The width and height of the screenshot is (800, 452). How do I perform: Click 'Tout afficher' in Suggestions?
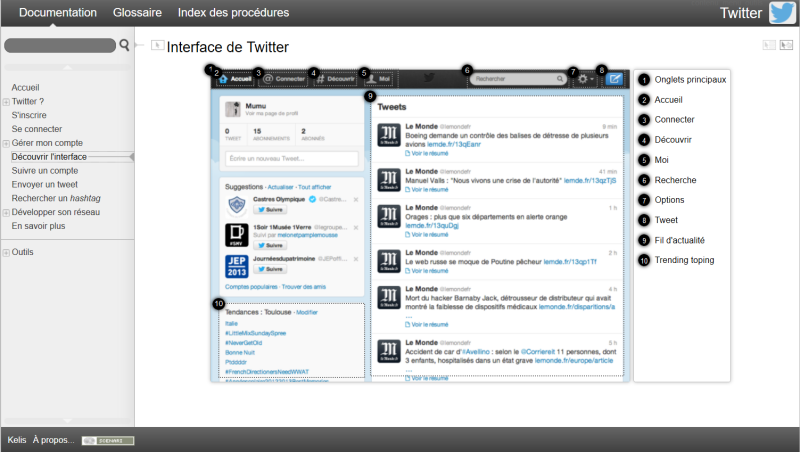[x=314, y=187]
